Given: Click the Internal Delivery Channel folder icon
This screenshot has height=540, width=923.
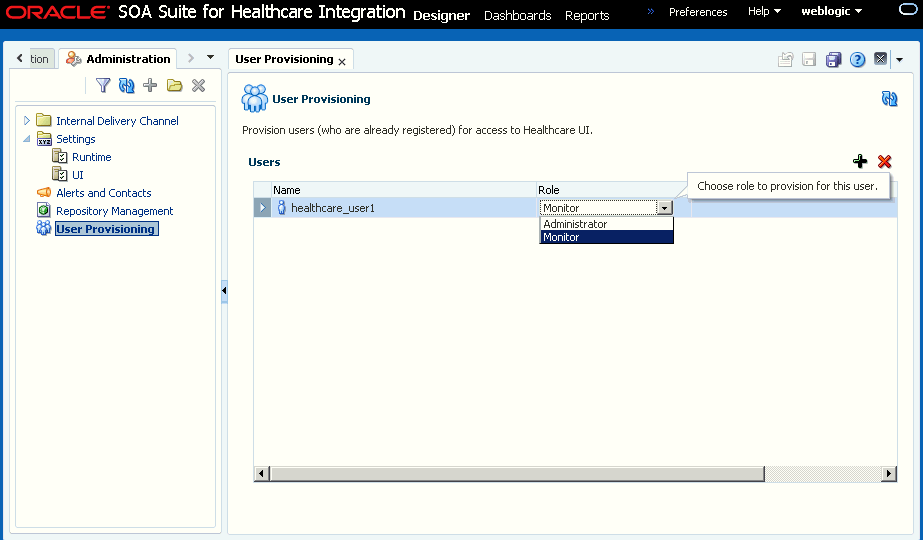Looking at the screenshot, I should tap(44, 120).
